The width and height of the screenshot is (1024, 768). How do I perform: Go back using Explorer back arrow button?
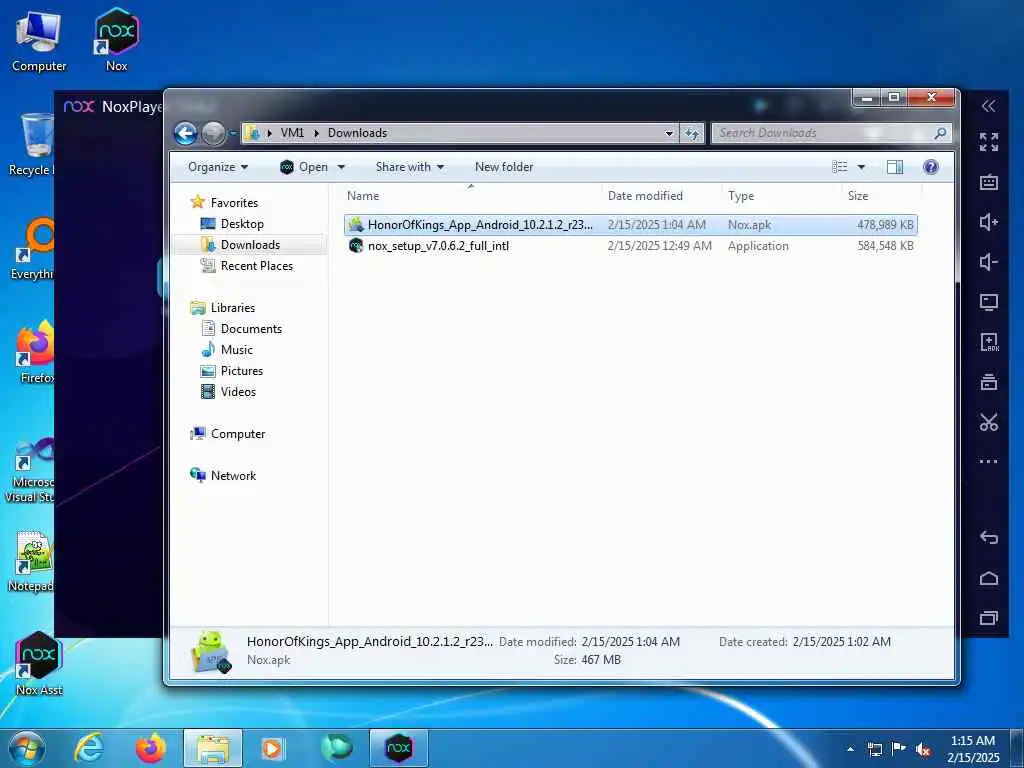pyautogui.click(x=185, y=133)
